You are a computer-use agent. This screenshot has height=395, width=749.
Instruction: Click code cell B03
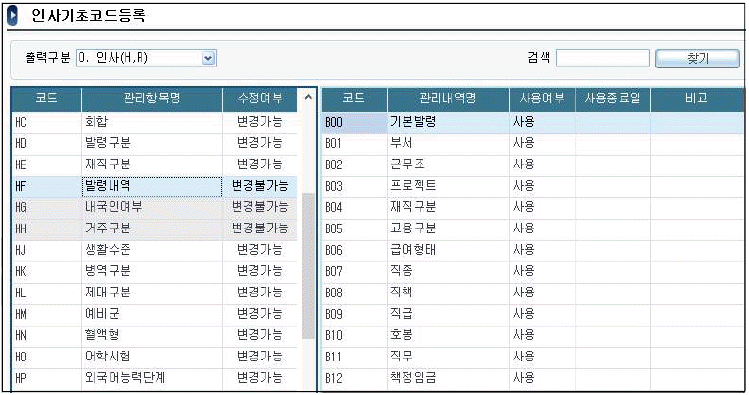click(x=355, y=186)
